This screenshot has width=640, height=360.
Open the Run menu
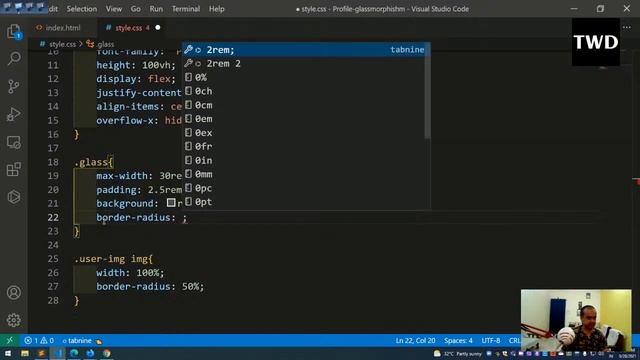pyautogui.click(x=156, y=9)
